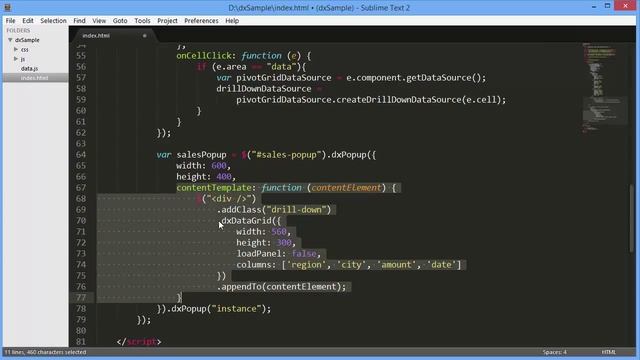This screenshot has height=360, width=640.
Task: Click line number 77 in gutter
Action: pos(81,298)
